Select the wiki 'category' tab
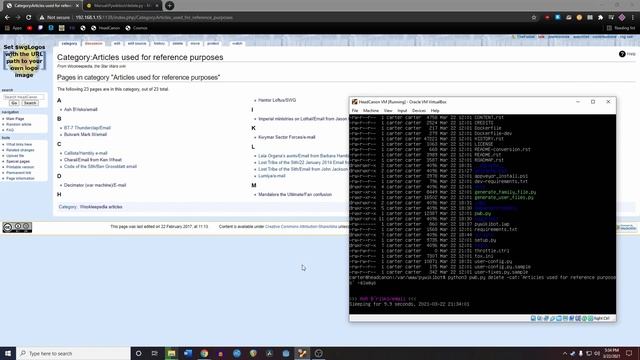The width and height of the screenshot is (640, 360). 69,43
